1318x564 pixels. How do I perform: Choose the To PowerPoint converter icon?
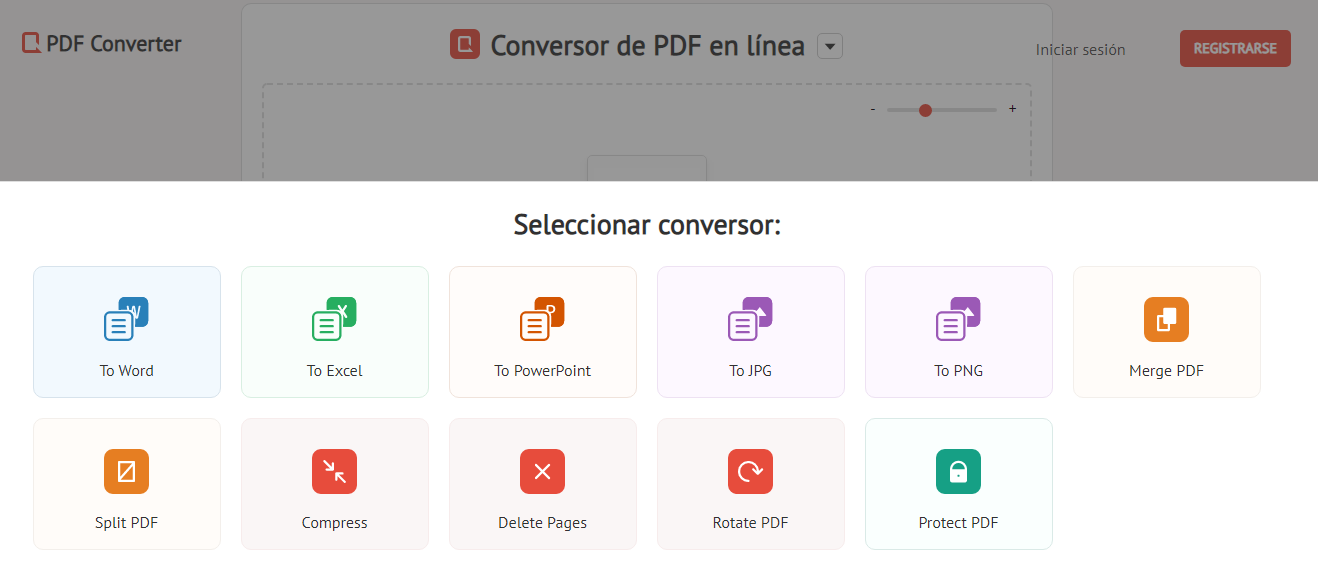pos(542,319)
